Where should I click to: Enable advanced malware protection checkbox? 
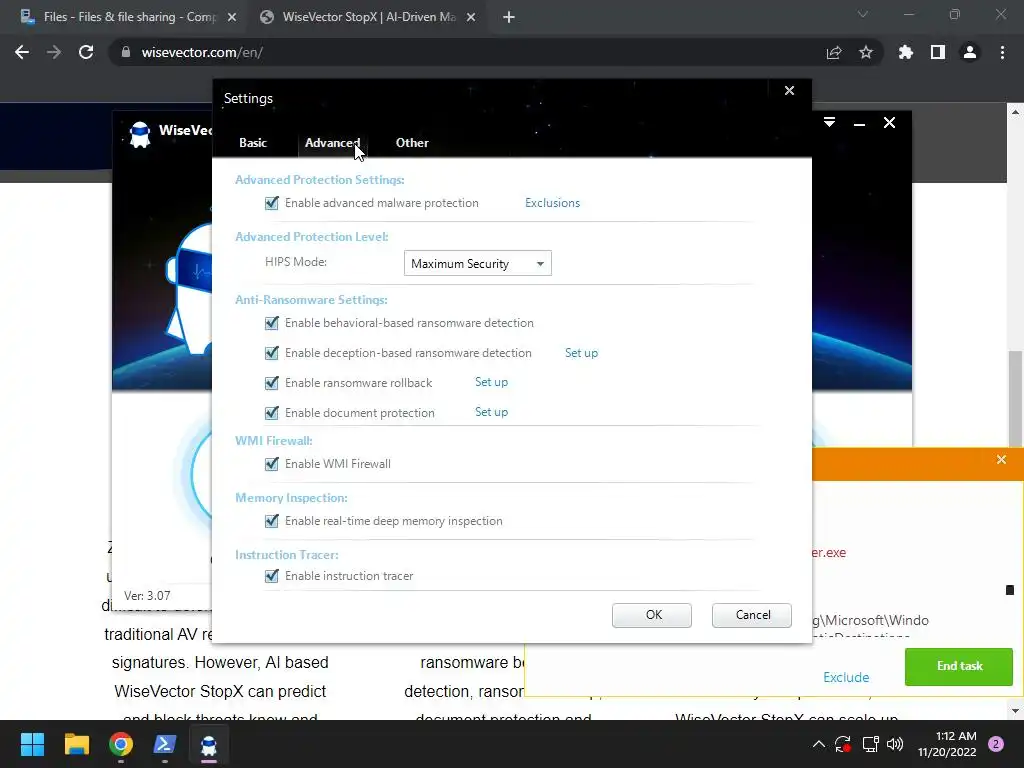272,203
